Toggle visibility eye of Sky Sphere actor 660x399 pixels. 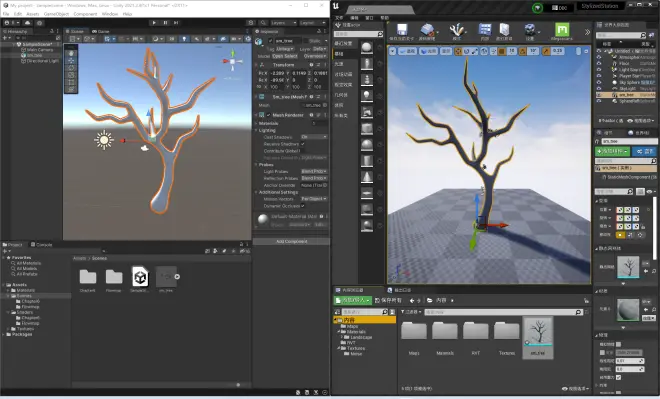pyautogui.click(x=599, y=82)
